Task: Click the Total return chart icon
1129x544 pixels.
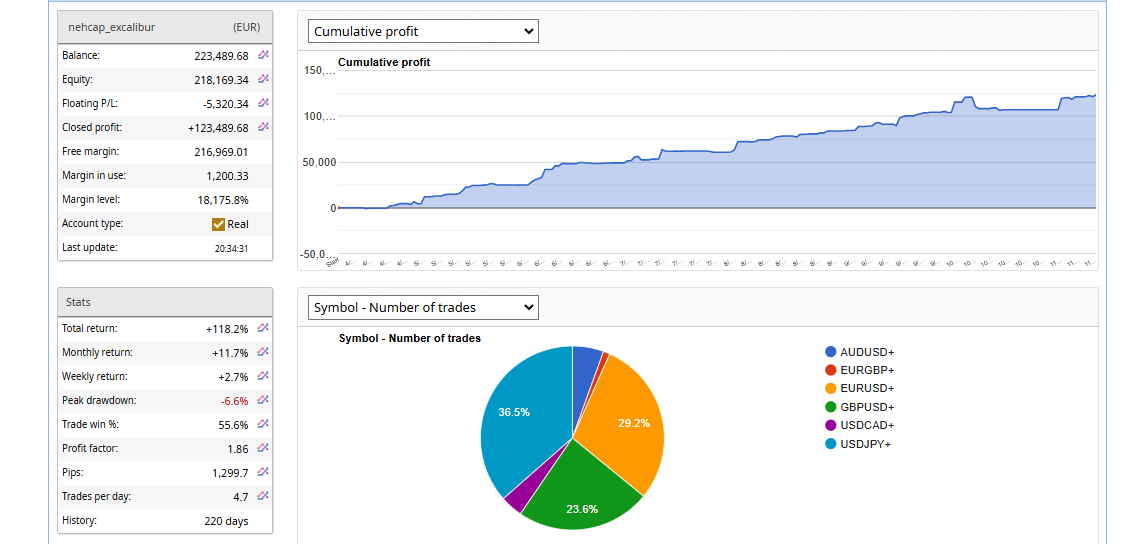Action: (x=263, y=328)
